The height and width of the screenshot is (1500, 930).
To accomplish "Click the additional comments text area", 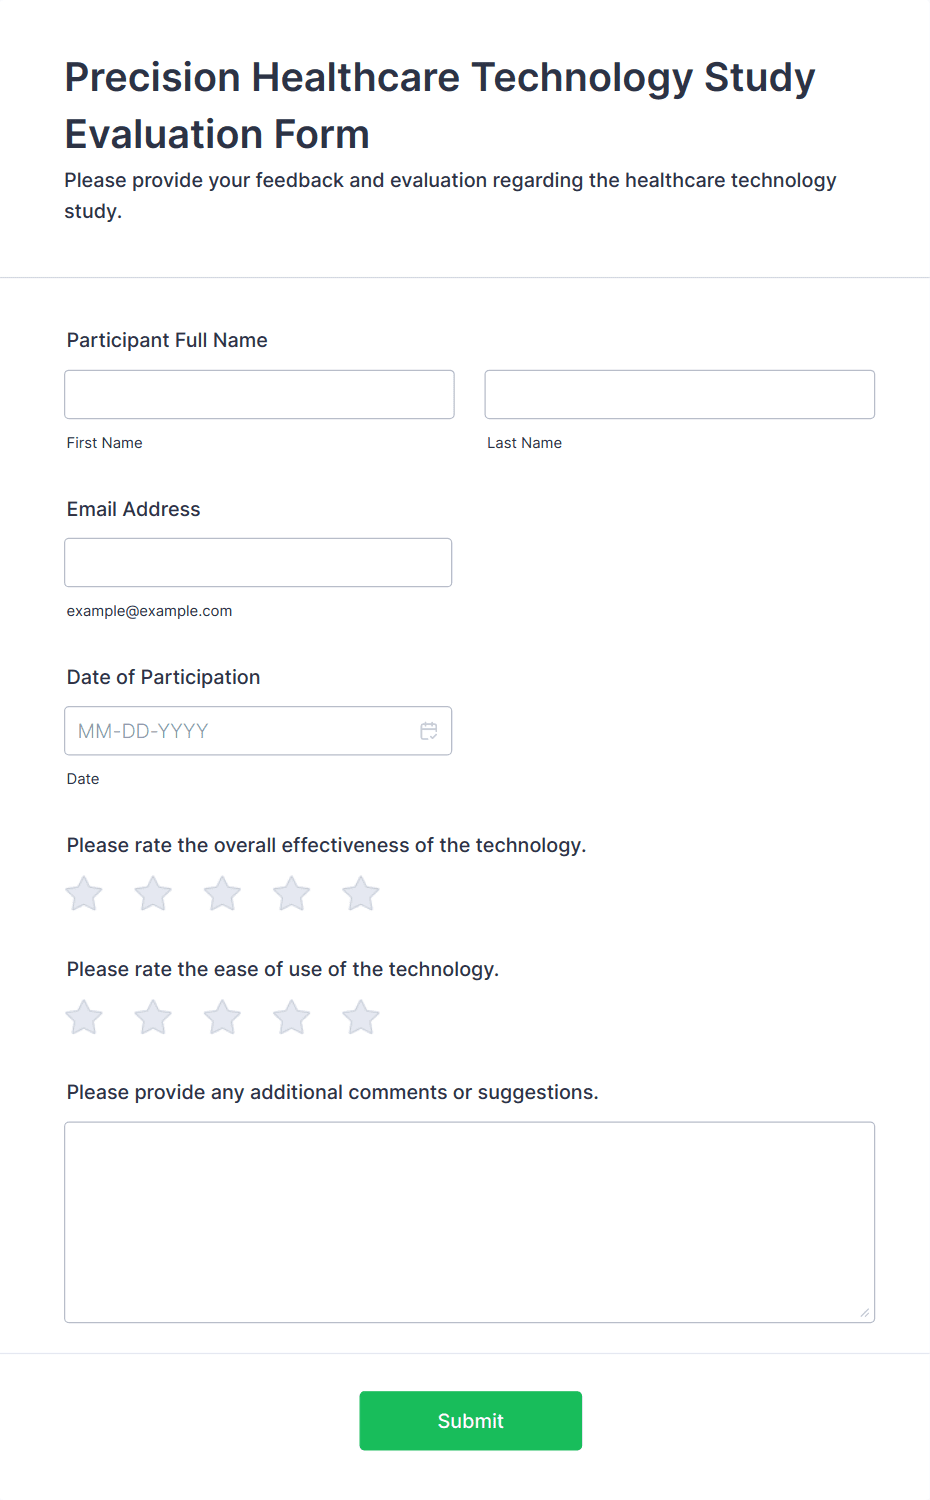I will click(470, 1222).
